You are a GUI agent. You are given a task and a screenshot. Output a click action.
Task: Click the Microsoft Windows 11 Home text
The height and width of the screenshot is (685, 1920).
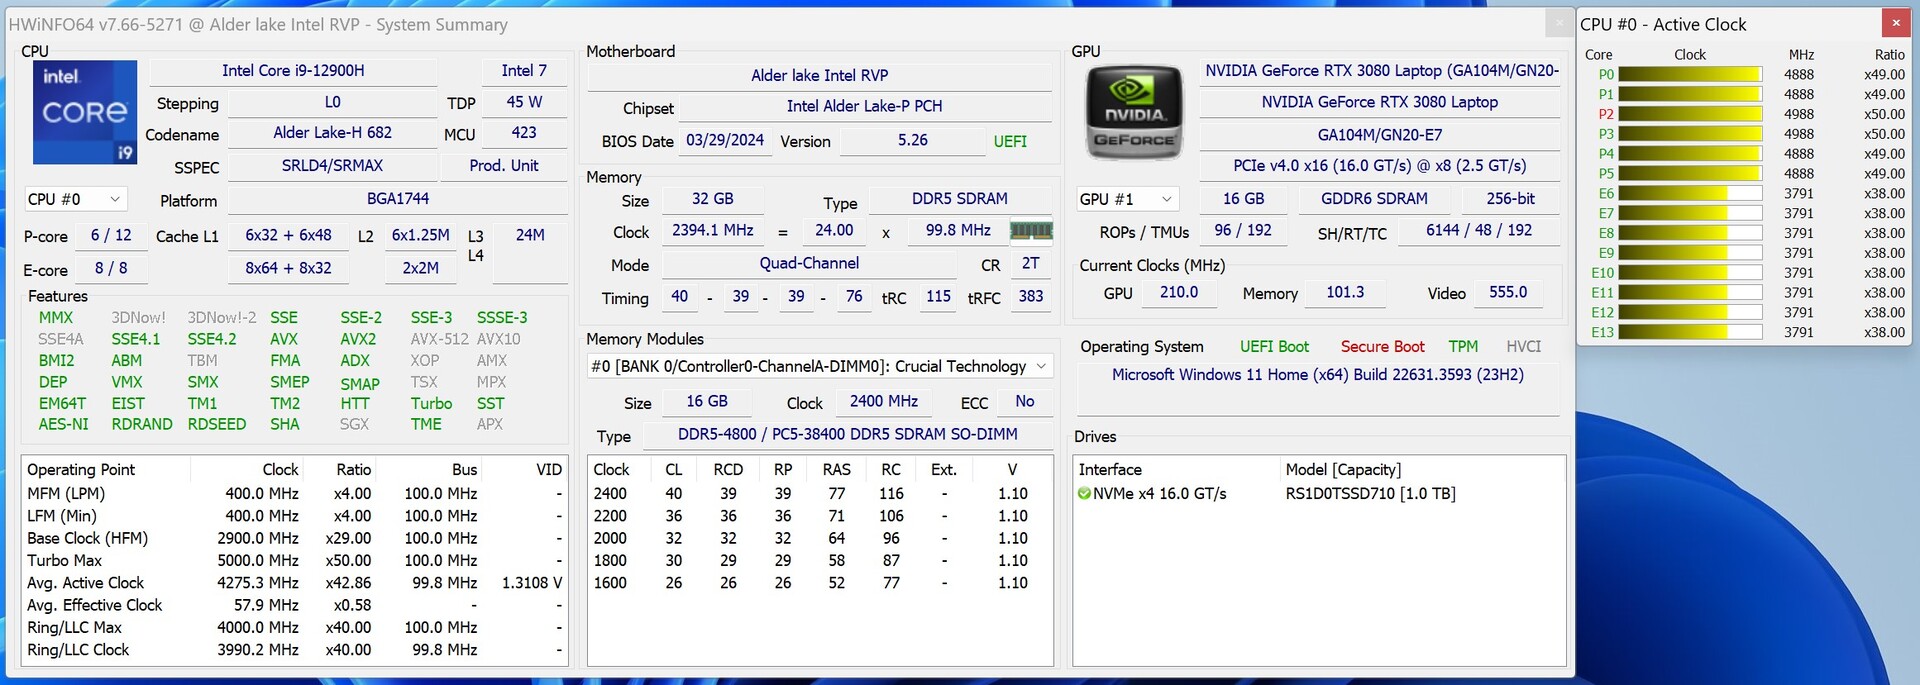tap(1317, 375)
